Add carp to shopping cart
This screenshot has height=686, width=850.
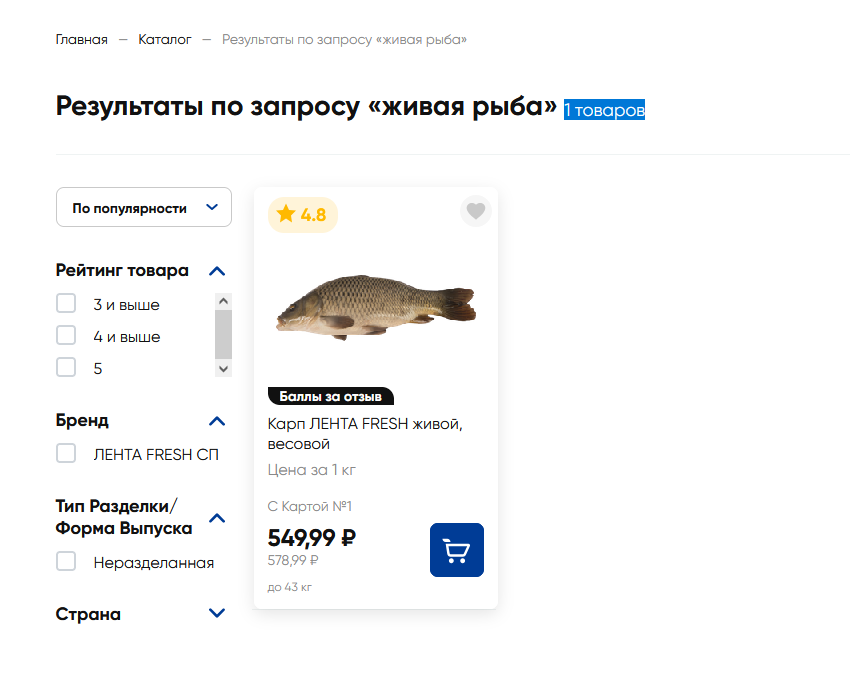pos(456,550)
